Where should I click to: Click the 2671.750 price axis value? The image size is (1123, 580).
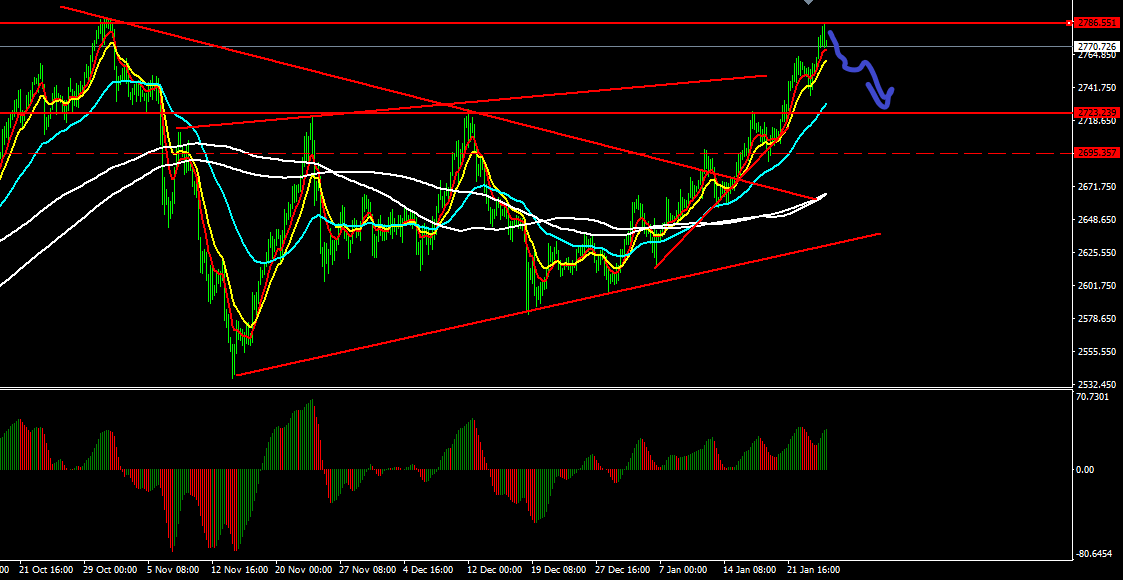[1097, 186]
